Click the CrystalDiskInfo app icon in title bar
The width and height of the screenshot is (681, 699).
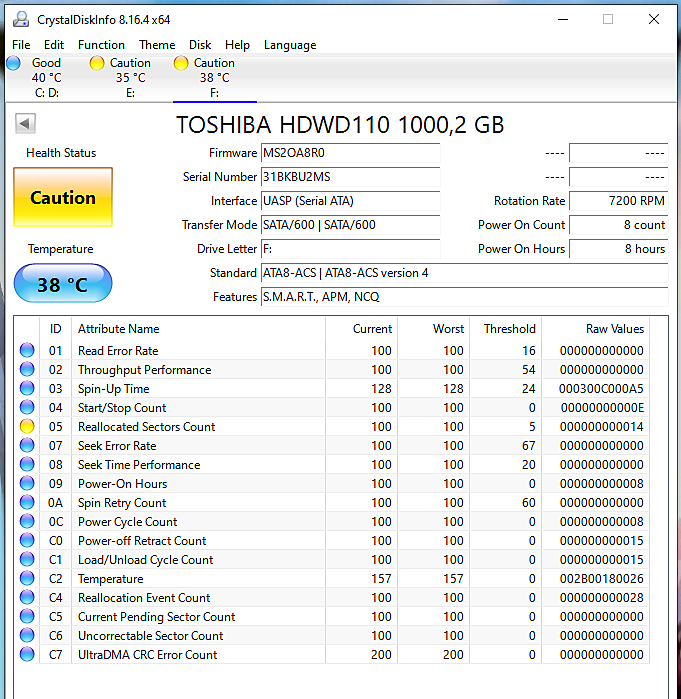(21, 19)
